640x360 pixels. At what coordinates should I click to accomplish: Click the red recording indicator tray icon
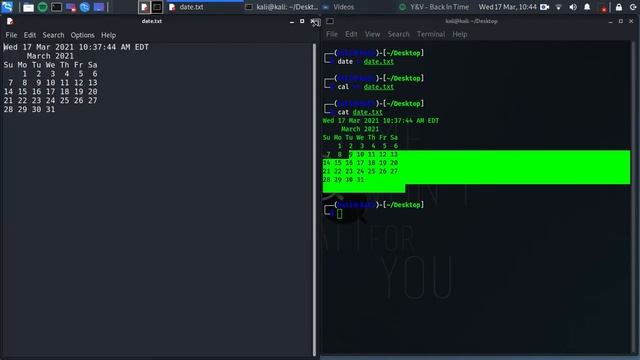click(x=604, y=8)
